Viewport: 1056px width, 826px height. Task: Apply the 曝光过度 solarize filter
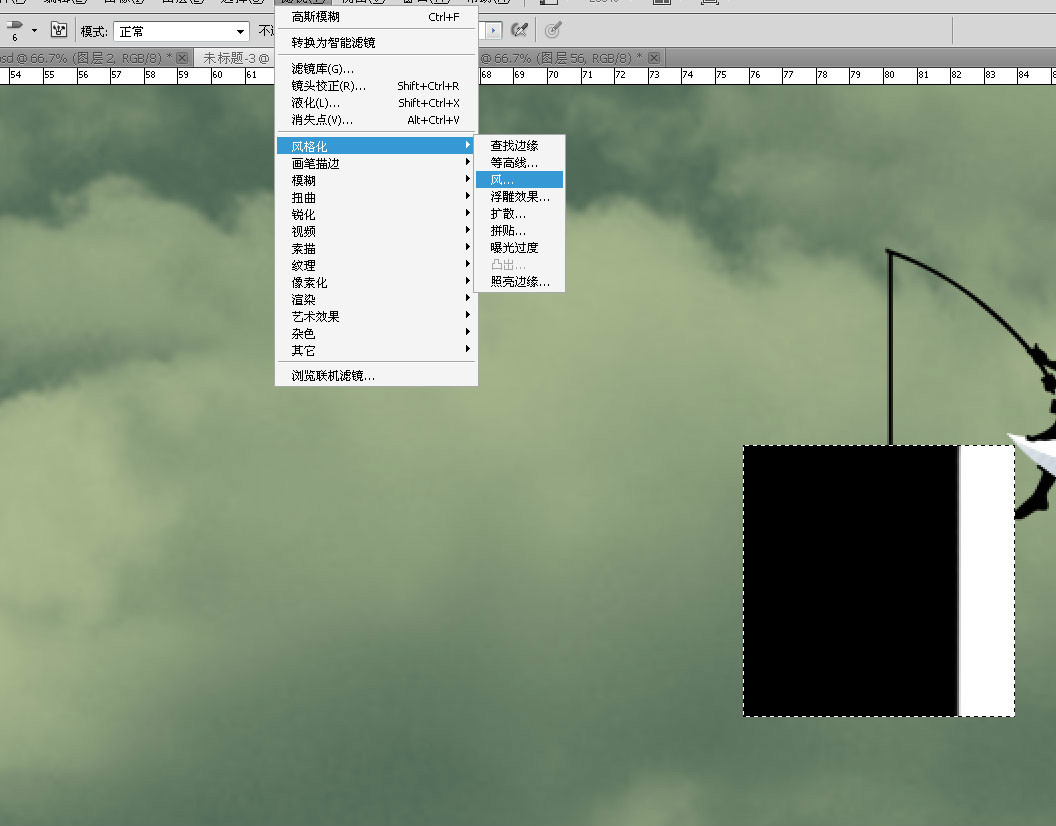pyautogui.click(x=519, y=247)
